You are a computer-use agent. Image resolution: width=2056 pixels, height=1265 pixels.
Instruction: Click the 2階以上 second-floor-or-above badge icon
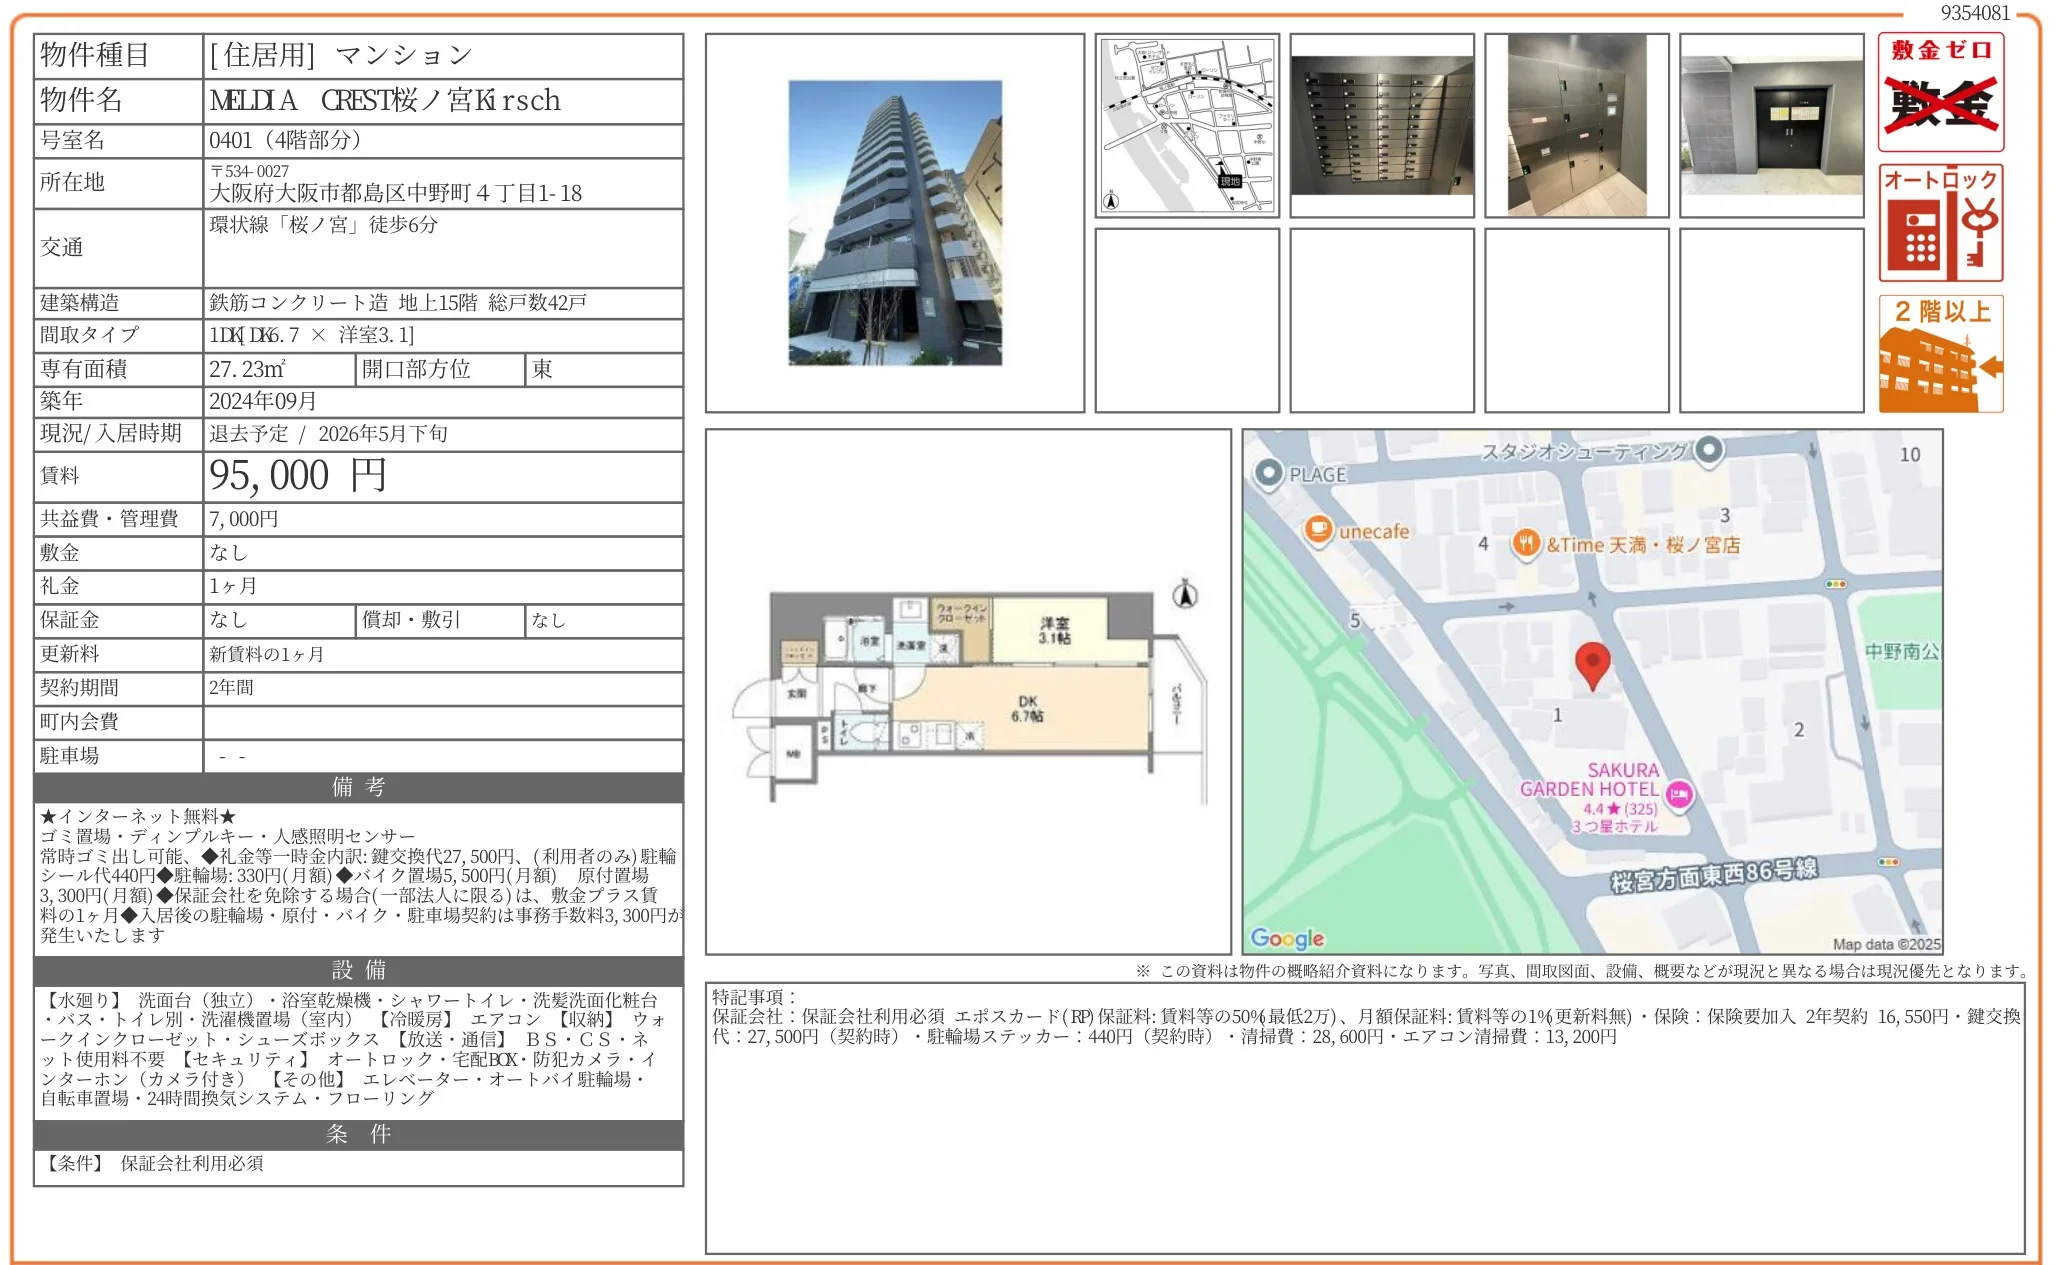tap(1940, 353)
